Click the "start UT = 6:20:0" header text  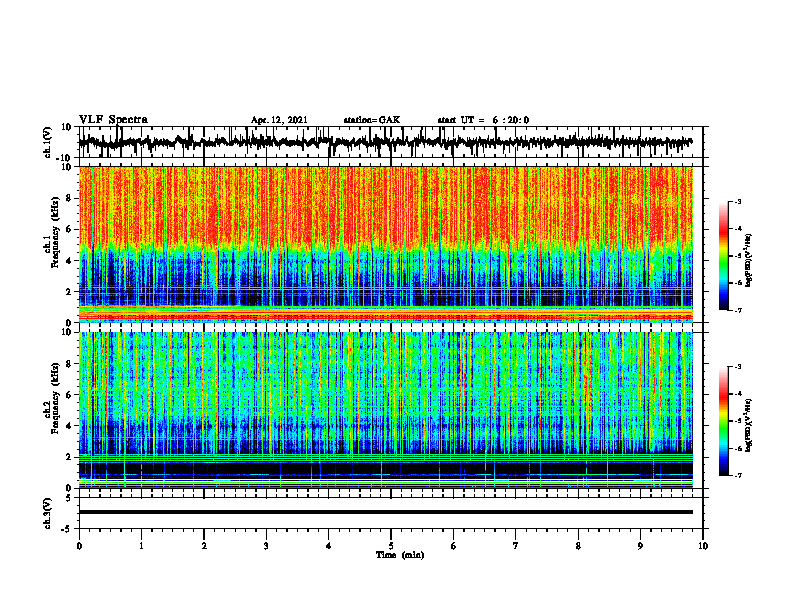pos(483,120)
